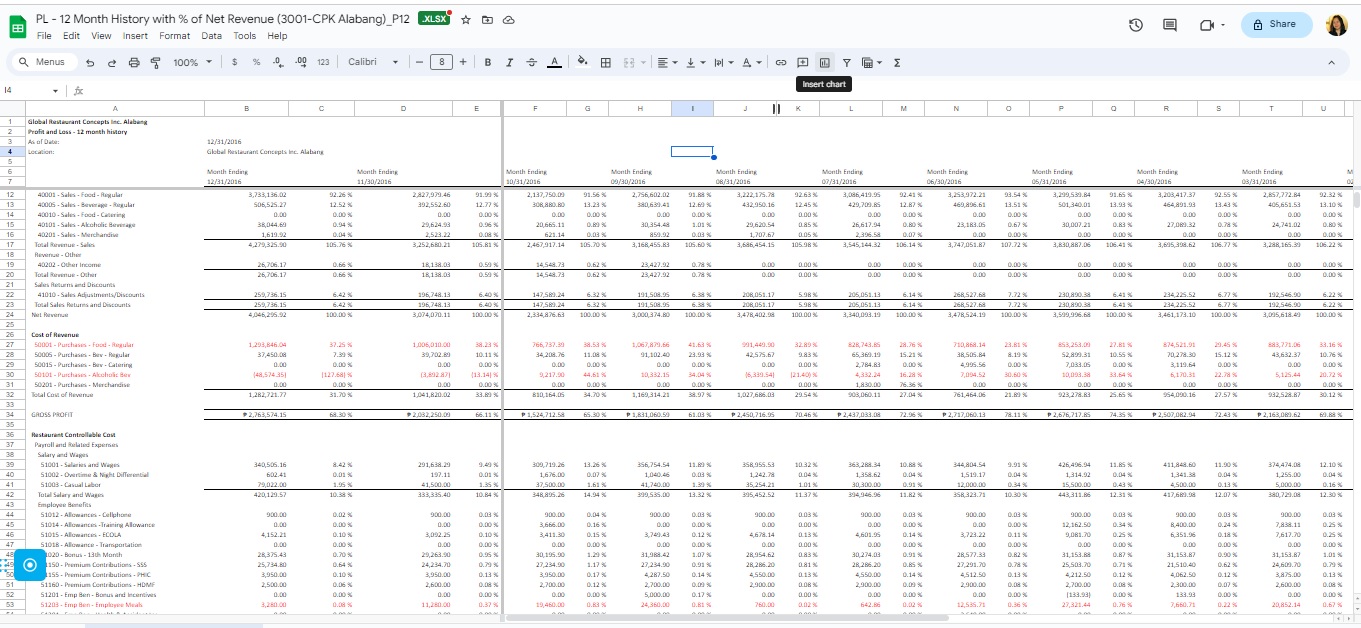Format as currency
Image resolution: width=1361 pixels, height=628 pixels.
pyautogui.click(x=234, y=62)
